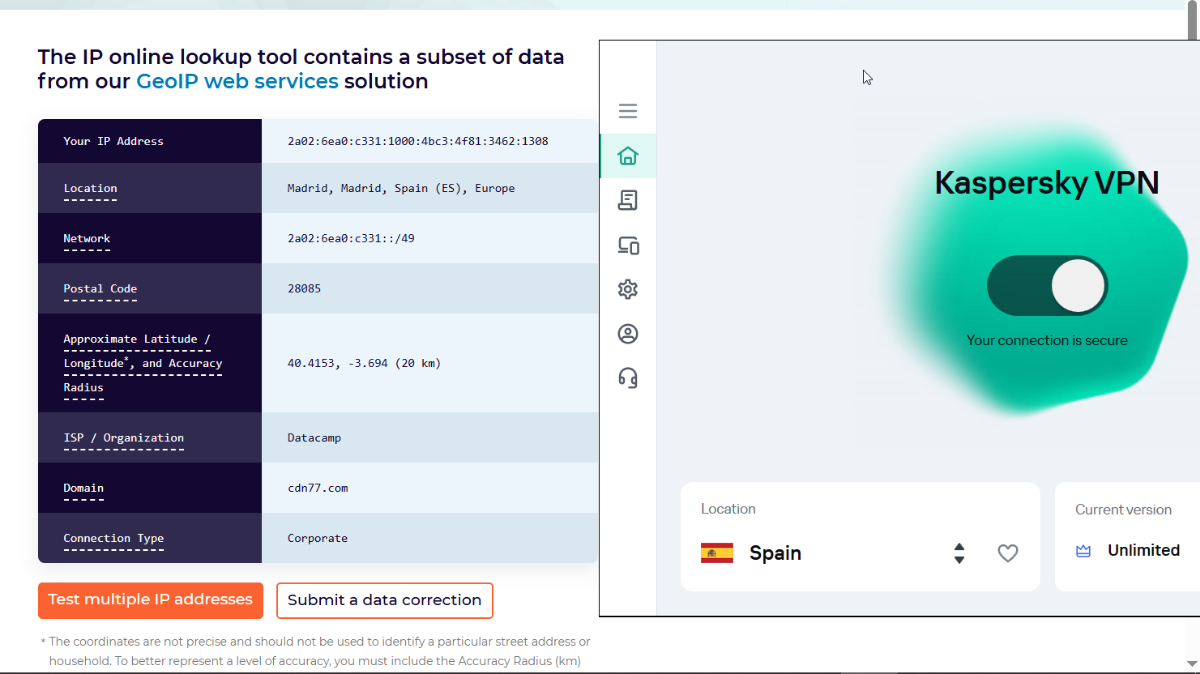
Task: Open the account profile icon in Kaspersky
Action: (628, 334)
